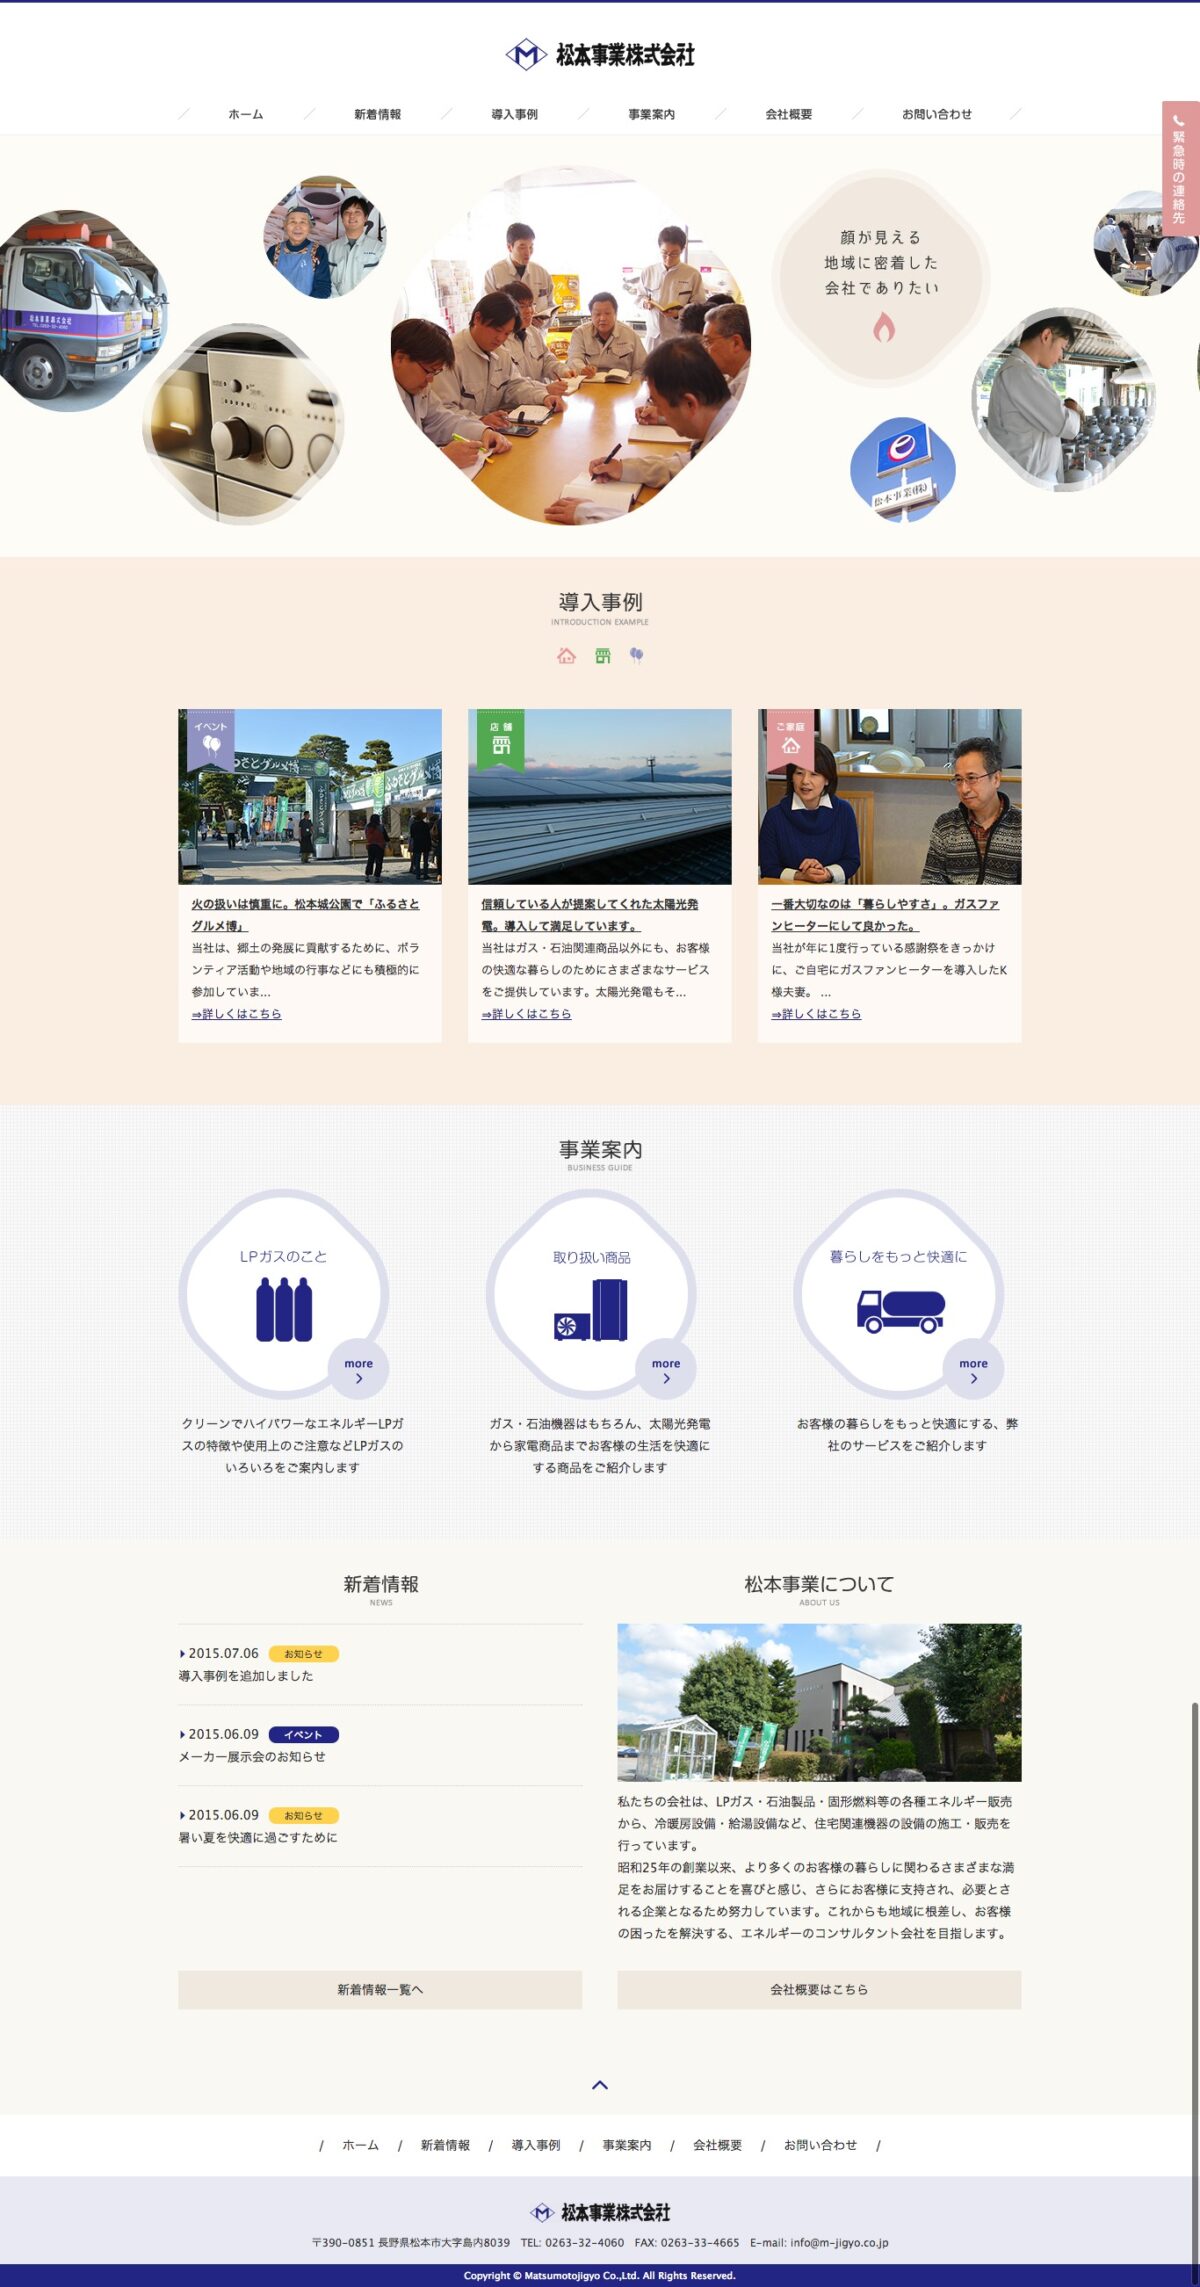Open ホーム in the footer navigation
The width and height of the screenshot is (1200, 2287).
coord(360,2145)
